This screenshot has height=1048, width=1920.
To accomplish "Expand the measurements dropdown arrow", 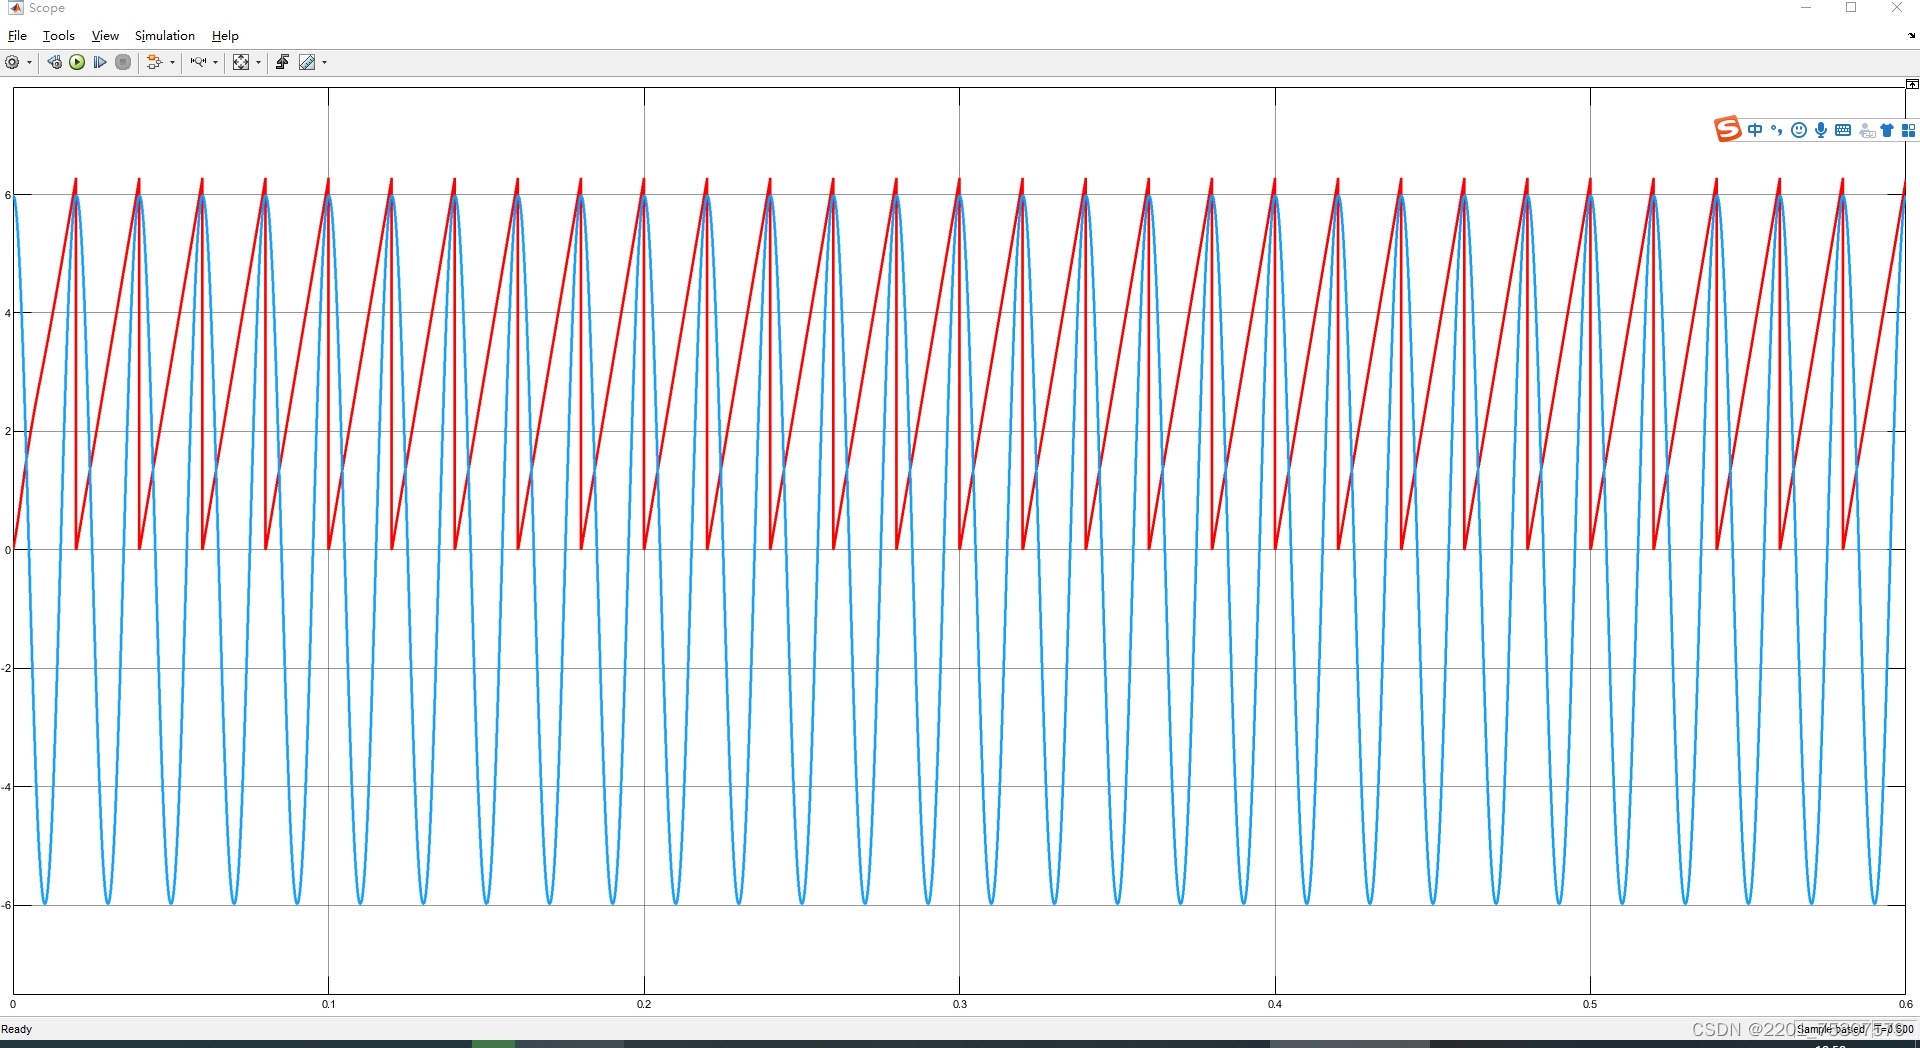I will click(324, 62).
